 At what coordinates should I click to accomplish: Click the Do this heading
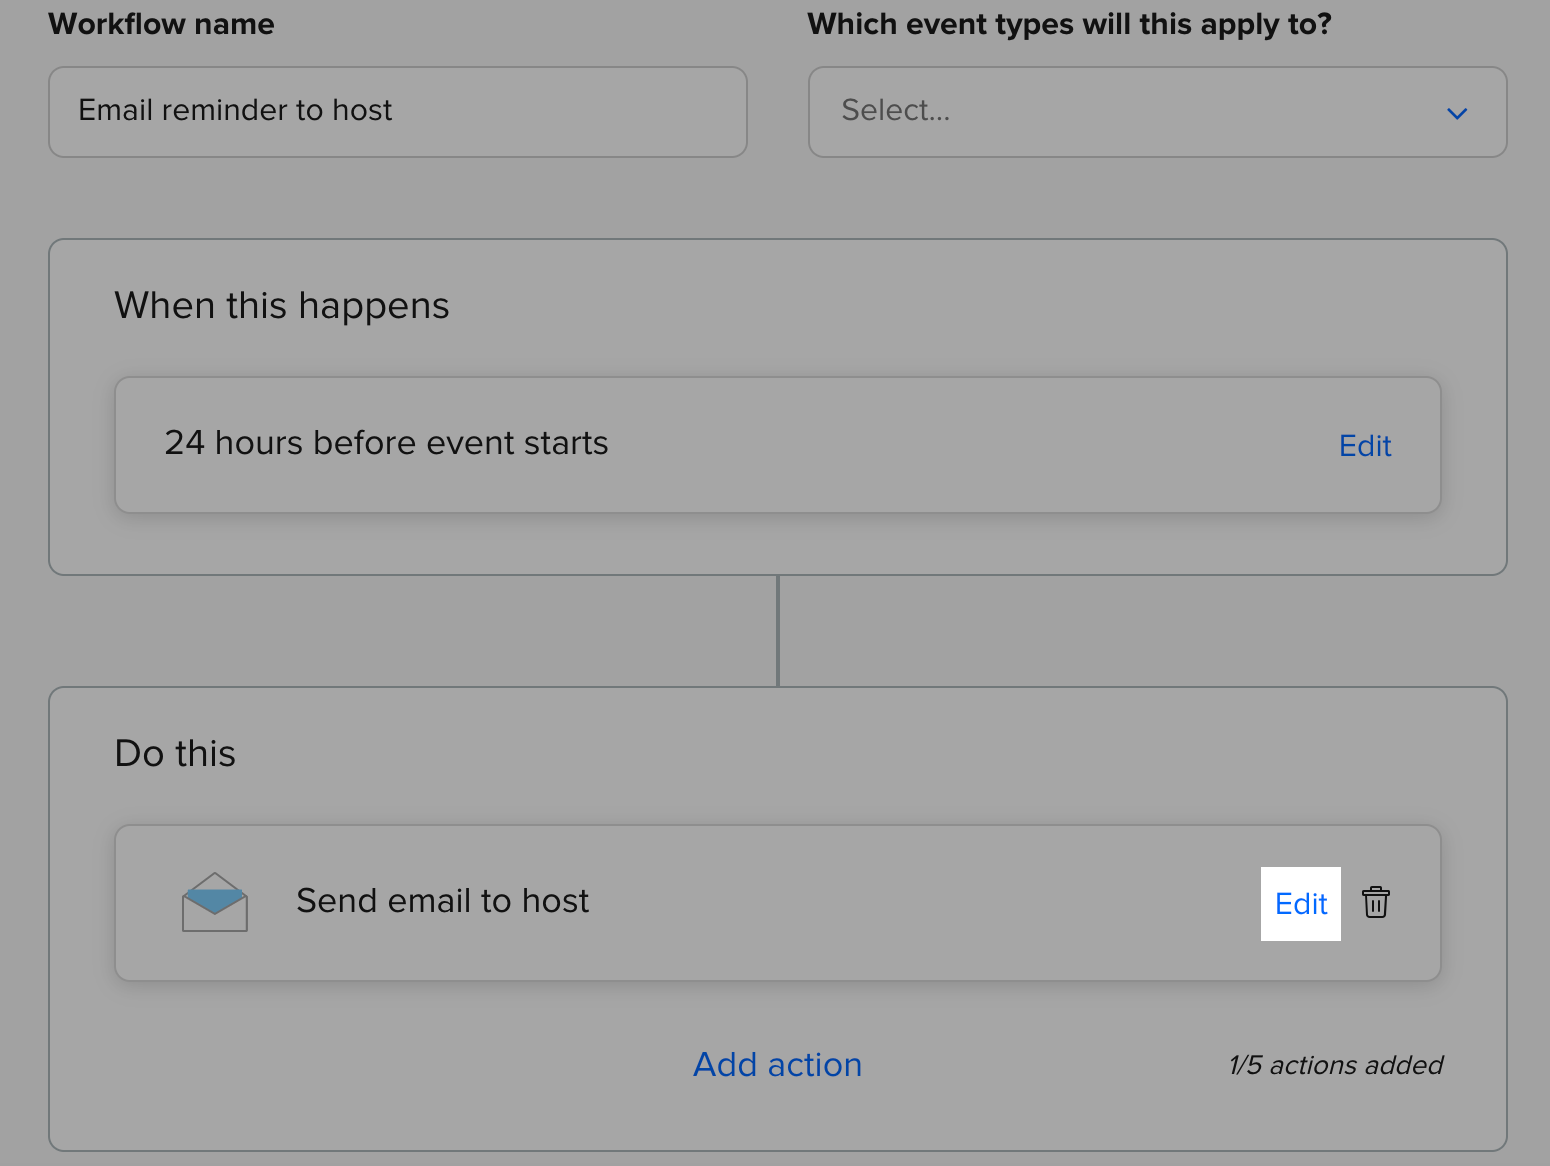[175, 754]
